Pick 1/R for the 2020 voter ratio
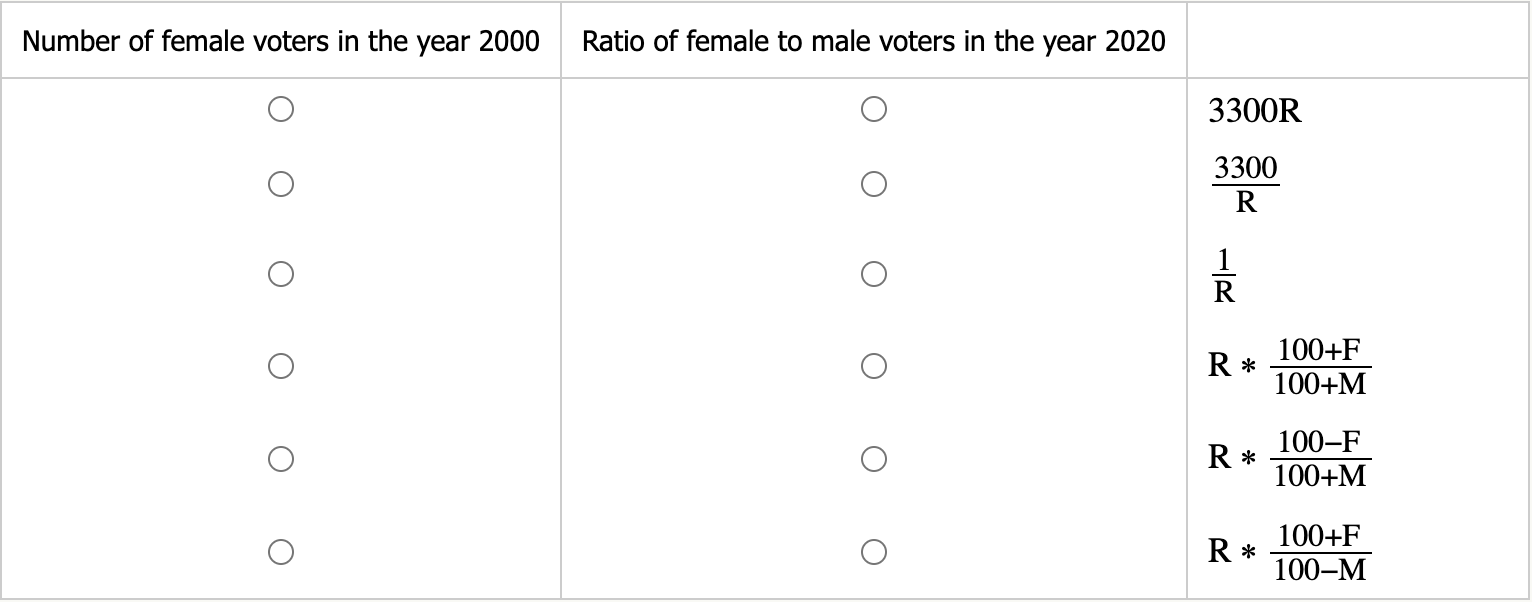 (x=873, y=273)
